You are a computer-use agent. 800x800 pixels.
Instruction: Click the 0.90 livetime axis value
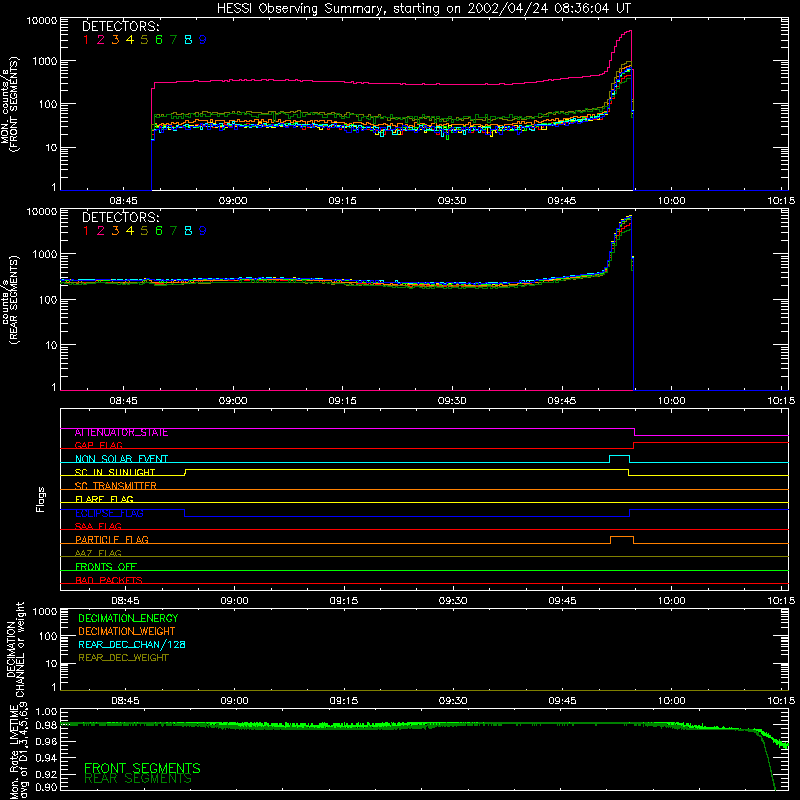point(46,787)
